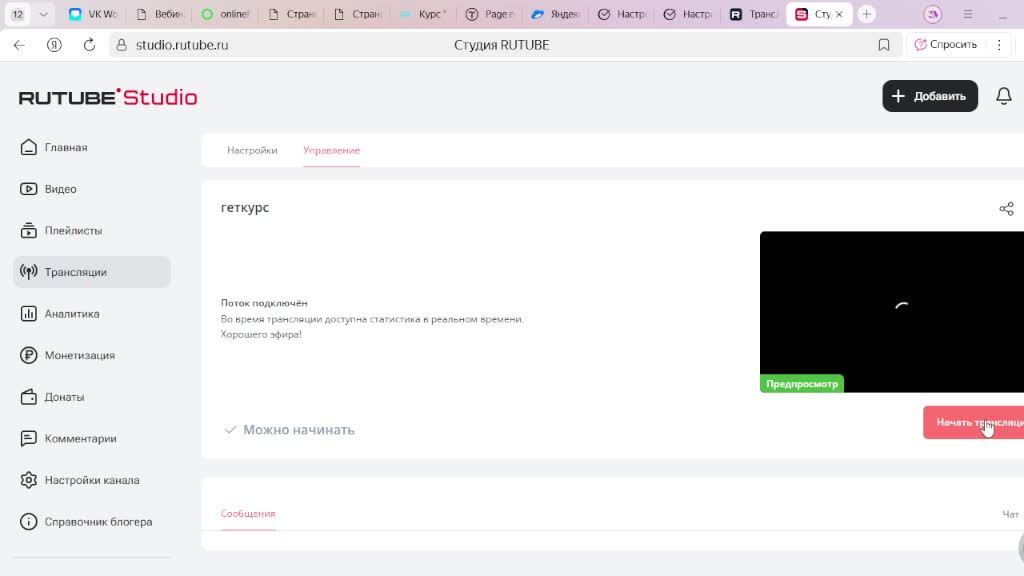The image size is (1024, 576).
Task: Switch to Настройки tab
Action: 252,150
